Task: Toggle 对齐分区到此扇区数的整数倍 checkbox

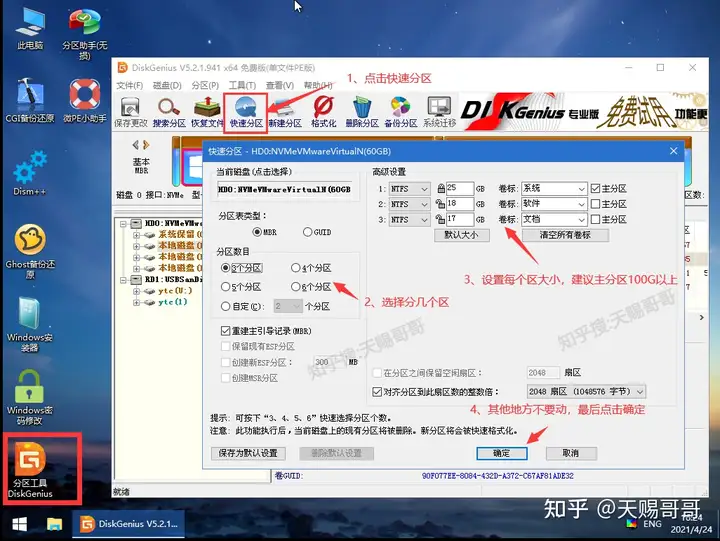Action: [x=377, y=392]
